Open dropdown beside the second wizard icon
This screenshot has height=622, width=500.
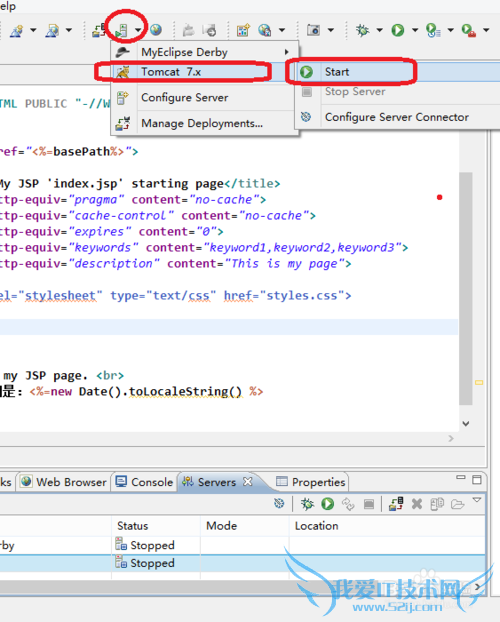[69, 30]
